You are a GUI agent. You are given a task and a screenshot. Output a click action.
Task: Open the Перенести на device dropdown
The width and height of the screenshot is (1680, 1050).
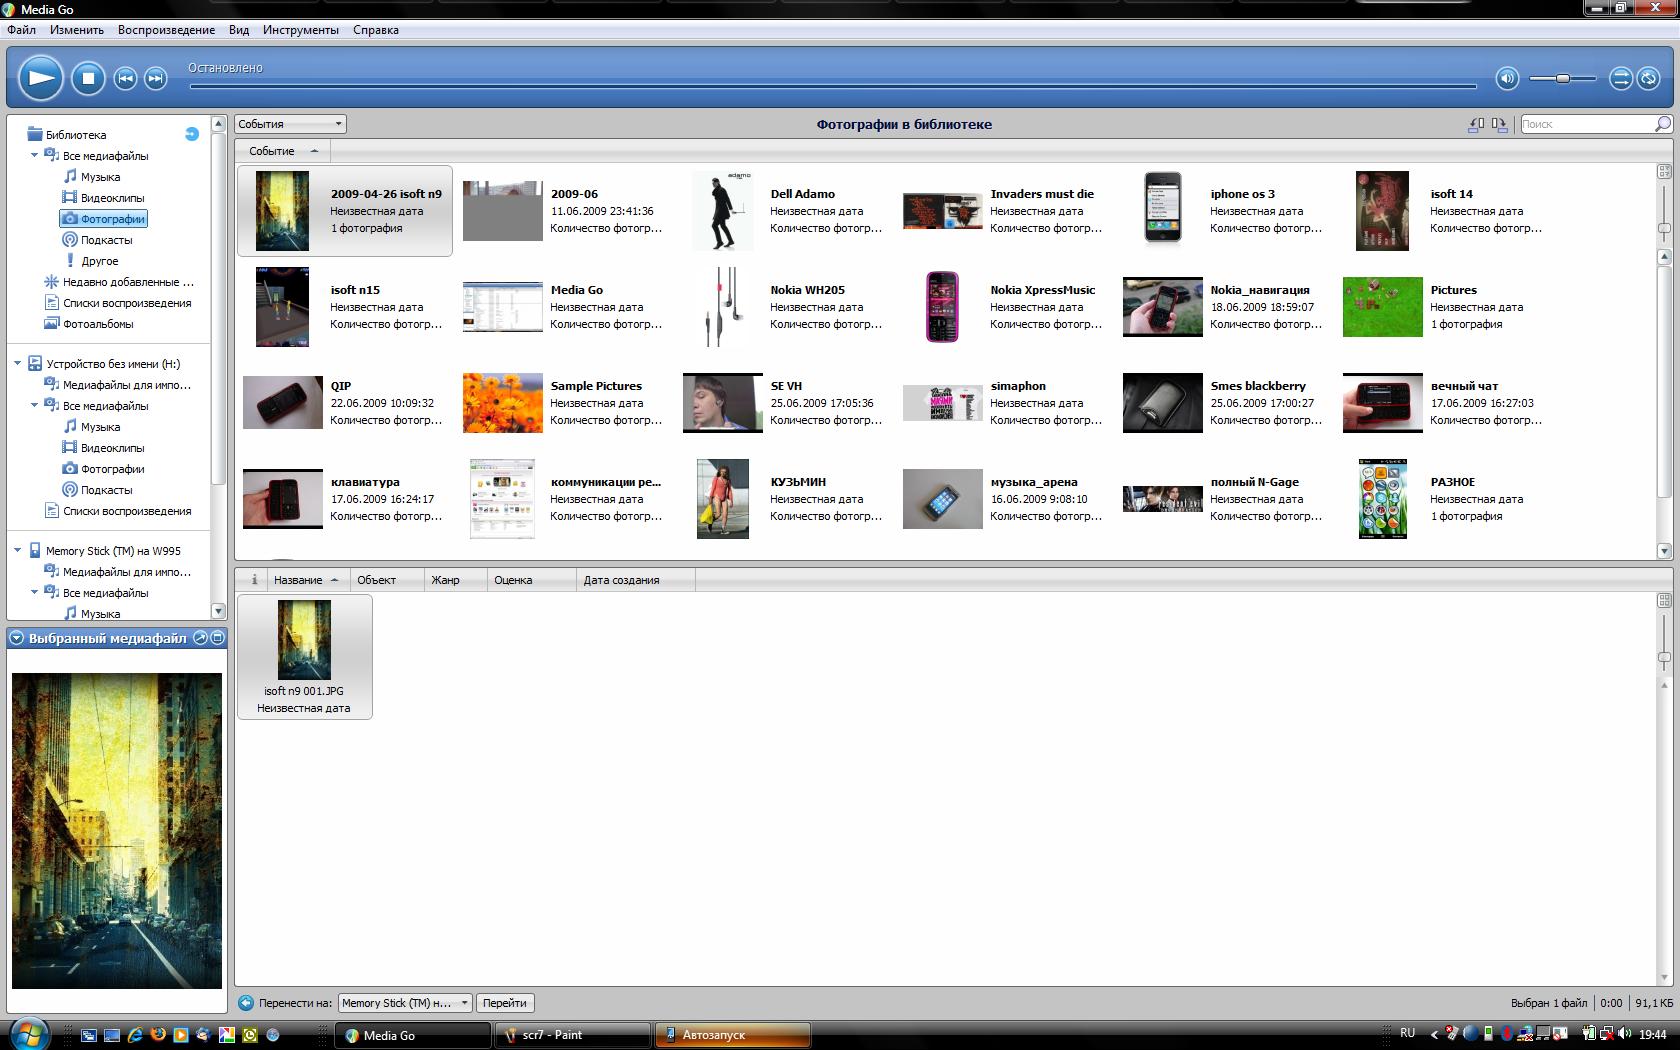click(405, 1003)
